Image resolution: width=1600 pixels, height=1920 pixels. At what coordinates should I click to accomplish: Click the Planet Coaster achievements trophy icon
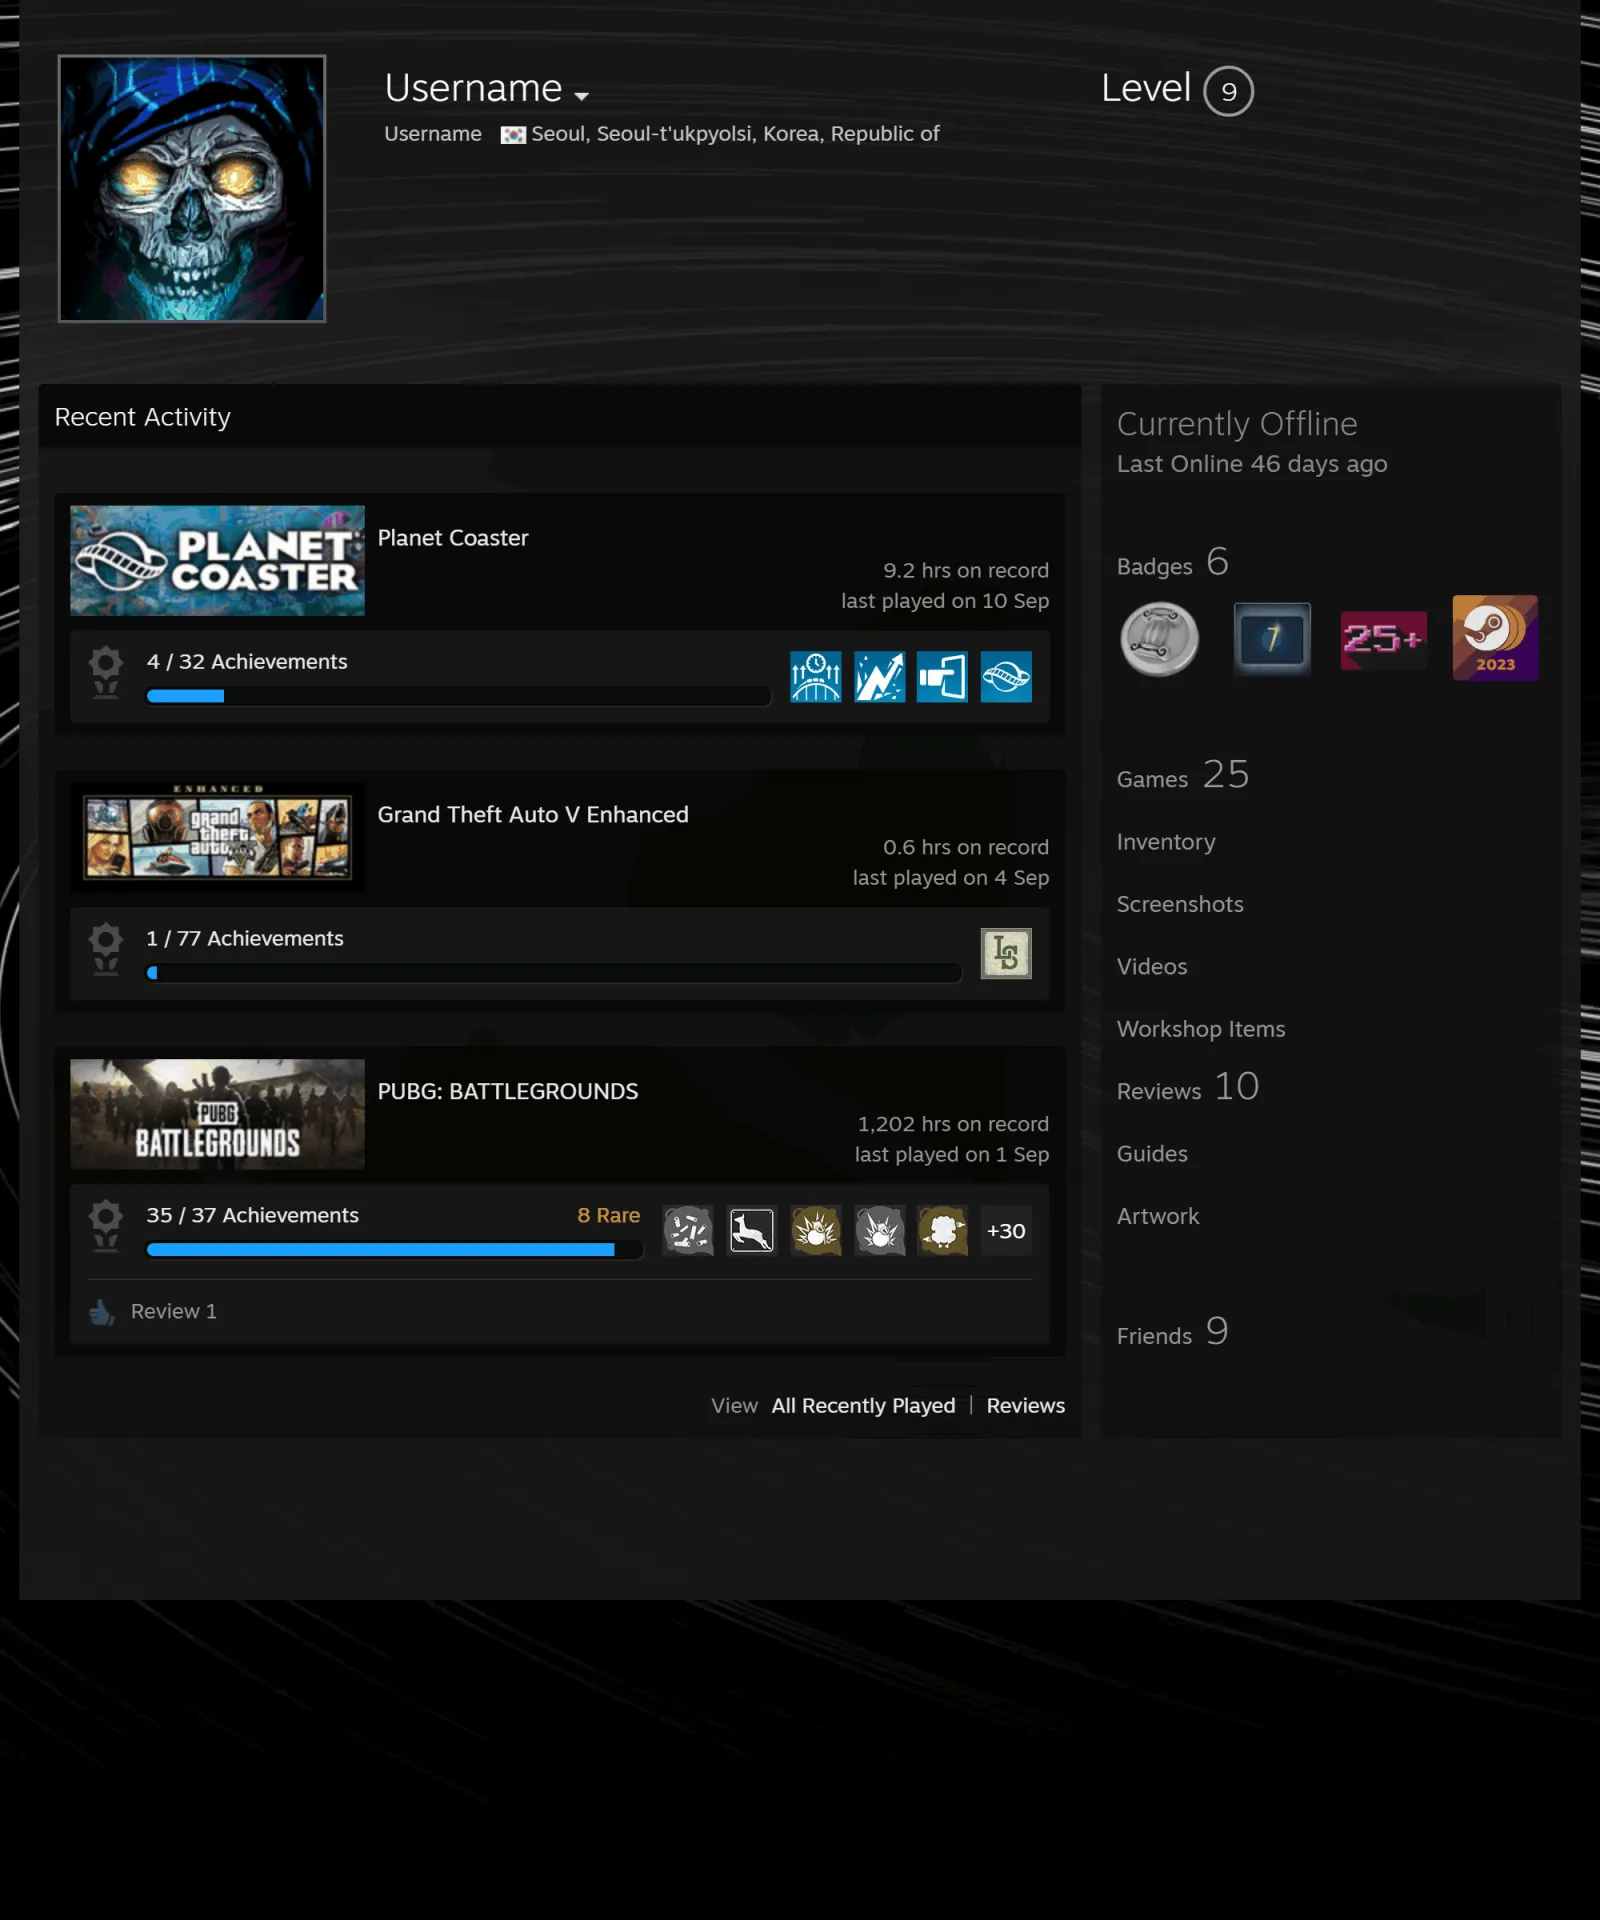106,672
